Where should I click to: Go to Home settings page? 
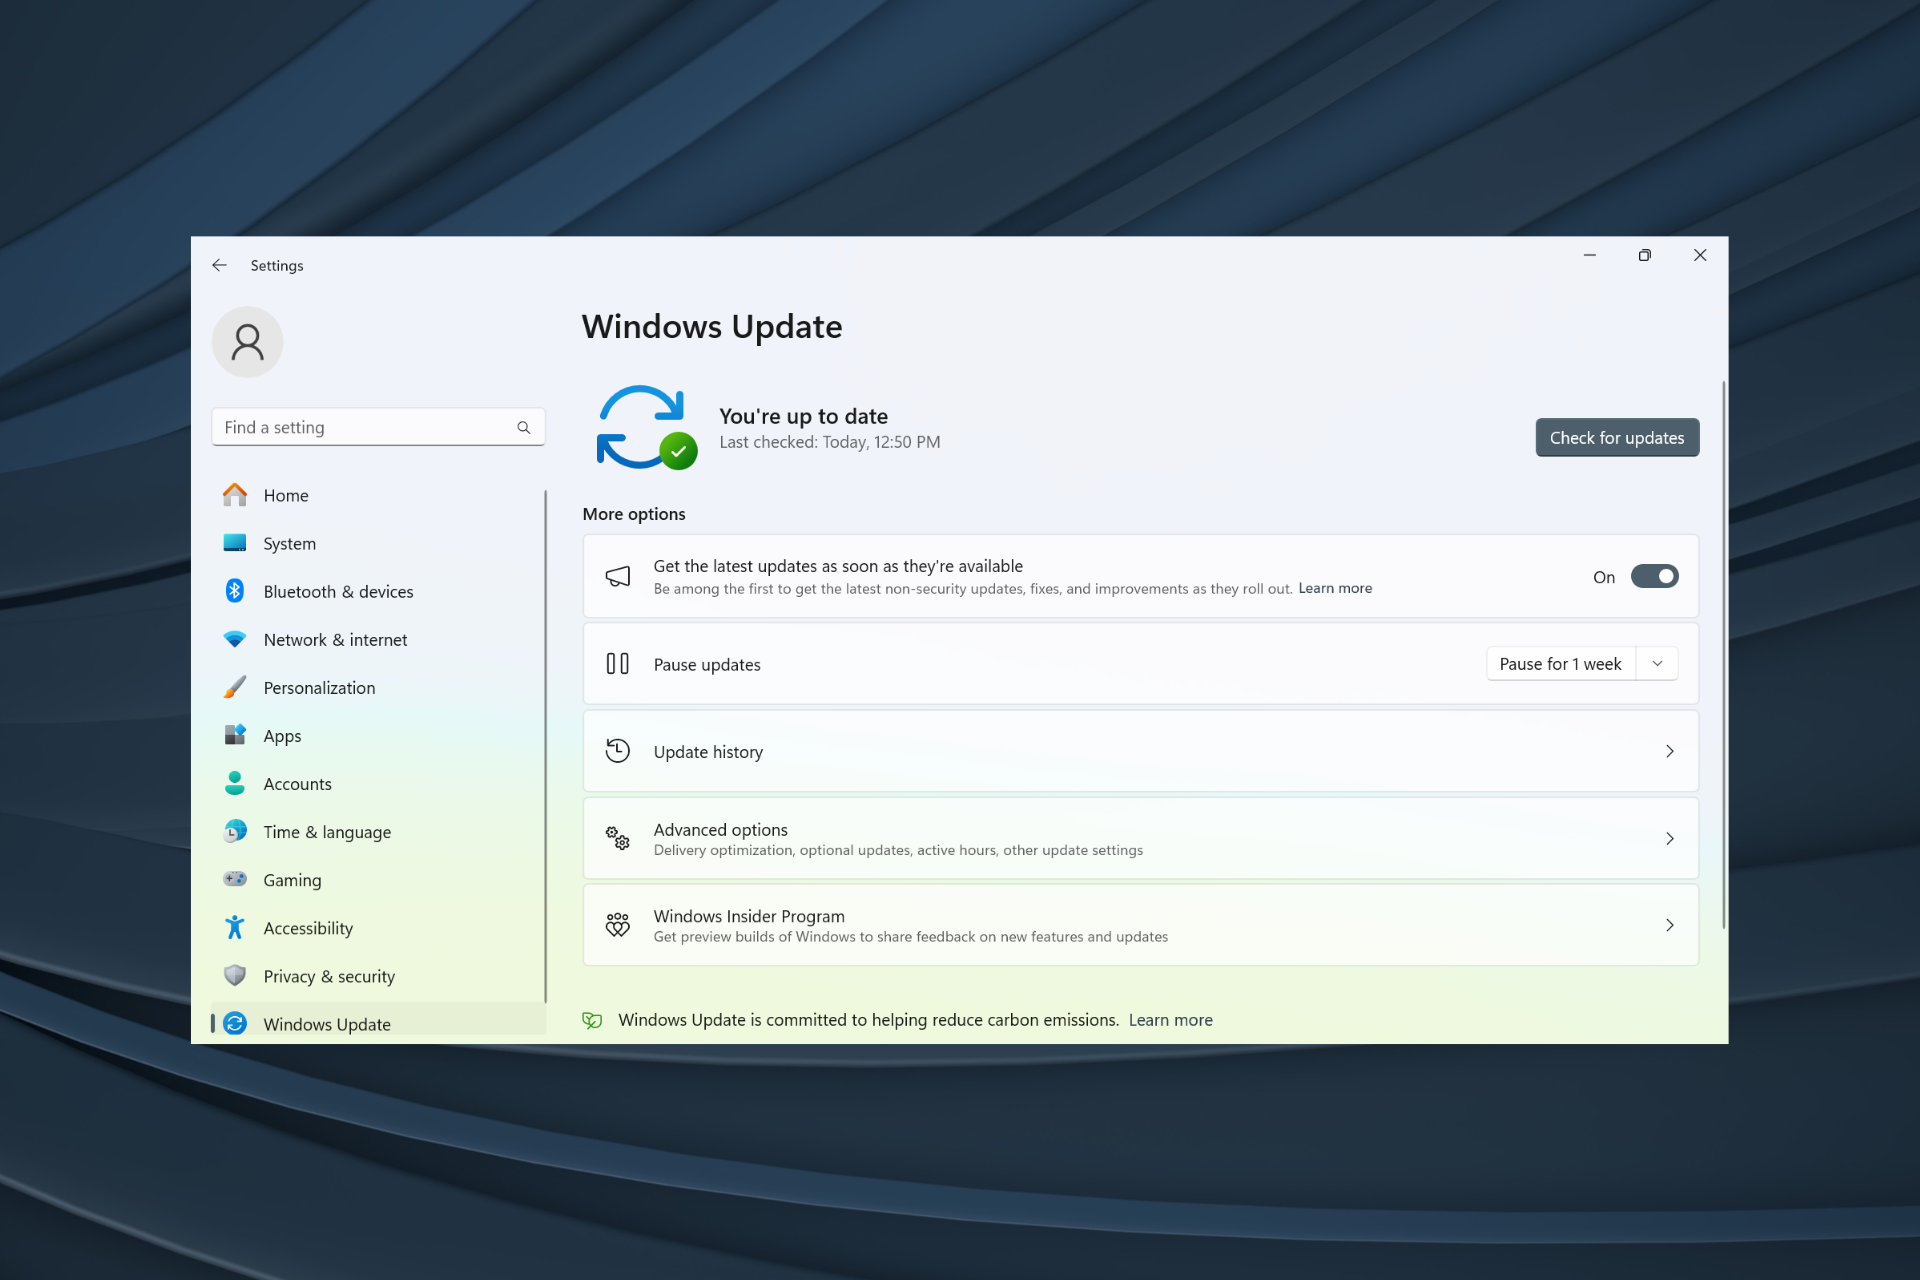coord(378,495)
